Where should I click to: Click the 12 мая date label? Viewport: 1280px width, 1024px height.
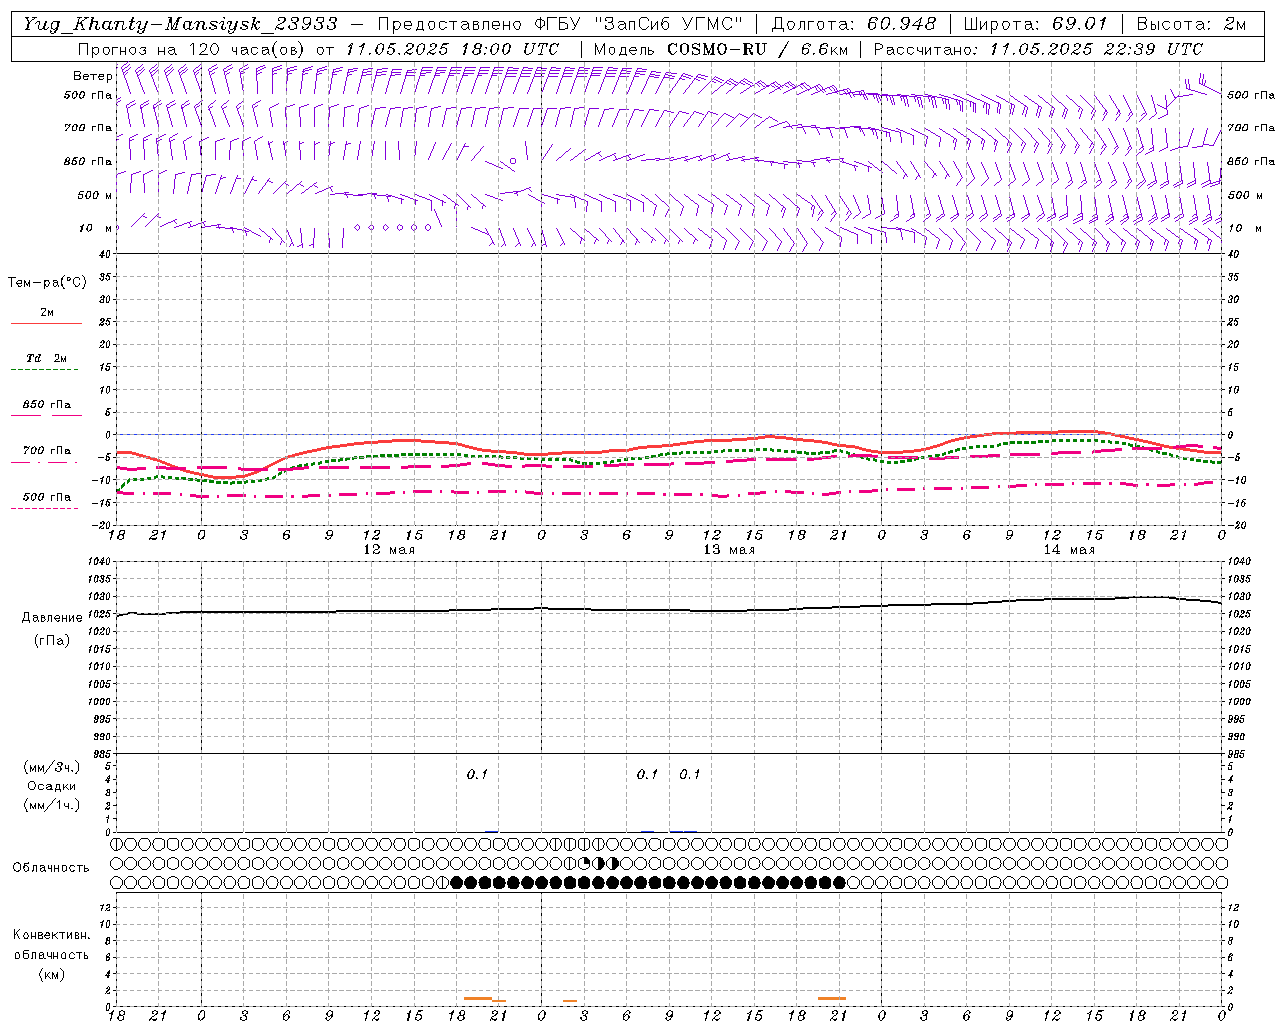[x=388, y=550]
